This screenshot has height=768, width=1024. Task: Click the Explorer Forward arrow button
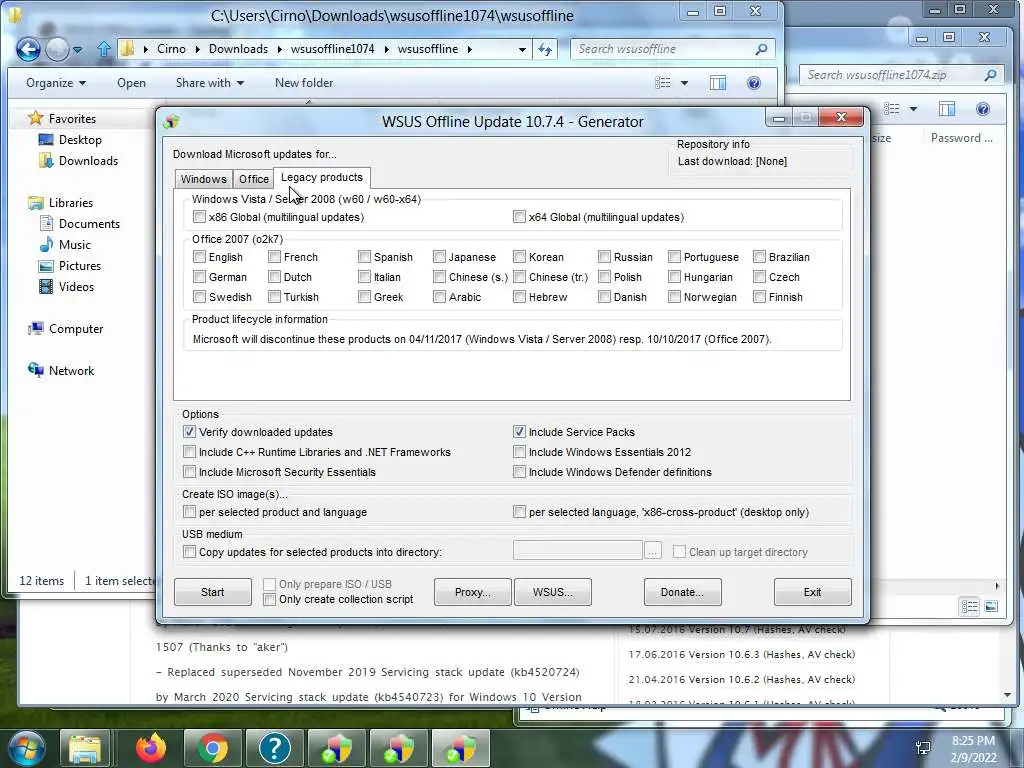[57, 49]
